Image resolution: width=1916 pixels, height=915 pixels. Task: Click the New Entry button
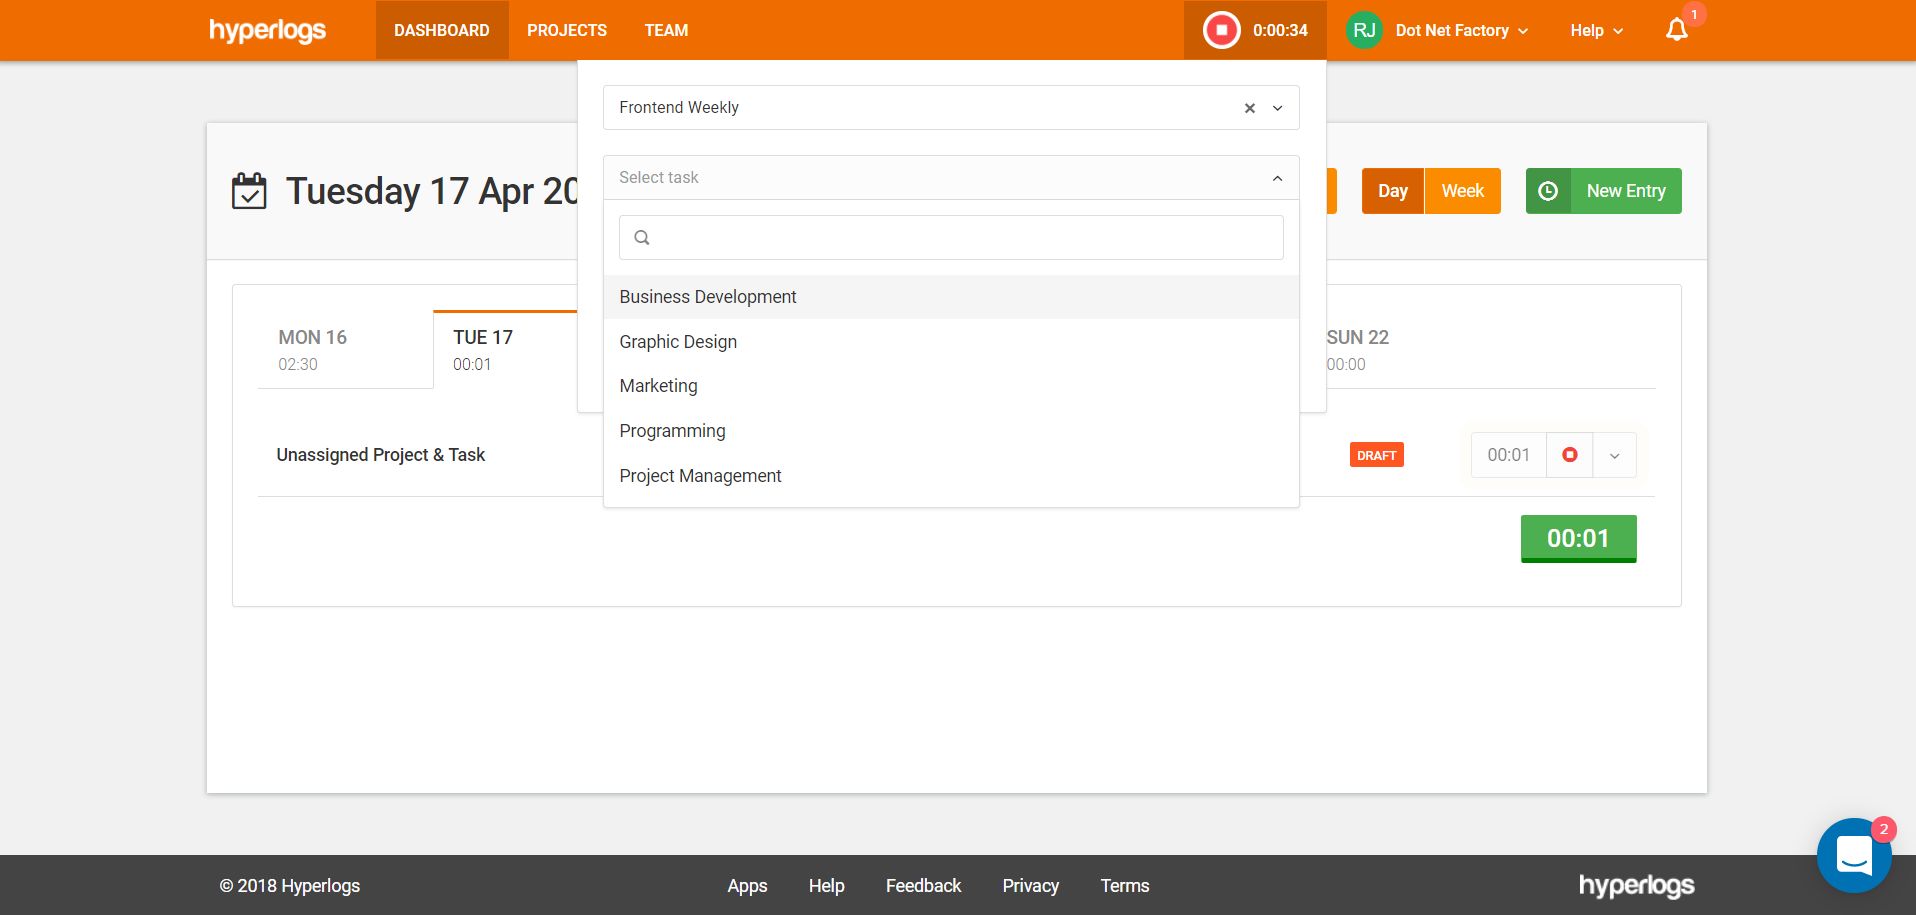(x=1624, y=190)
